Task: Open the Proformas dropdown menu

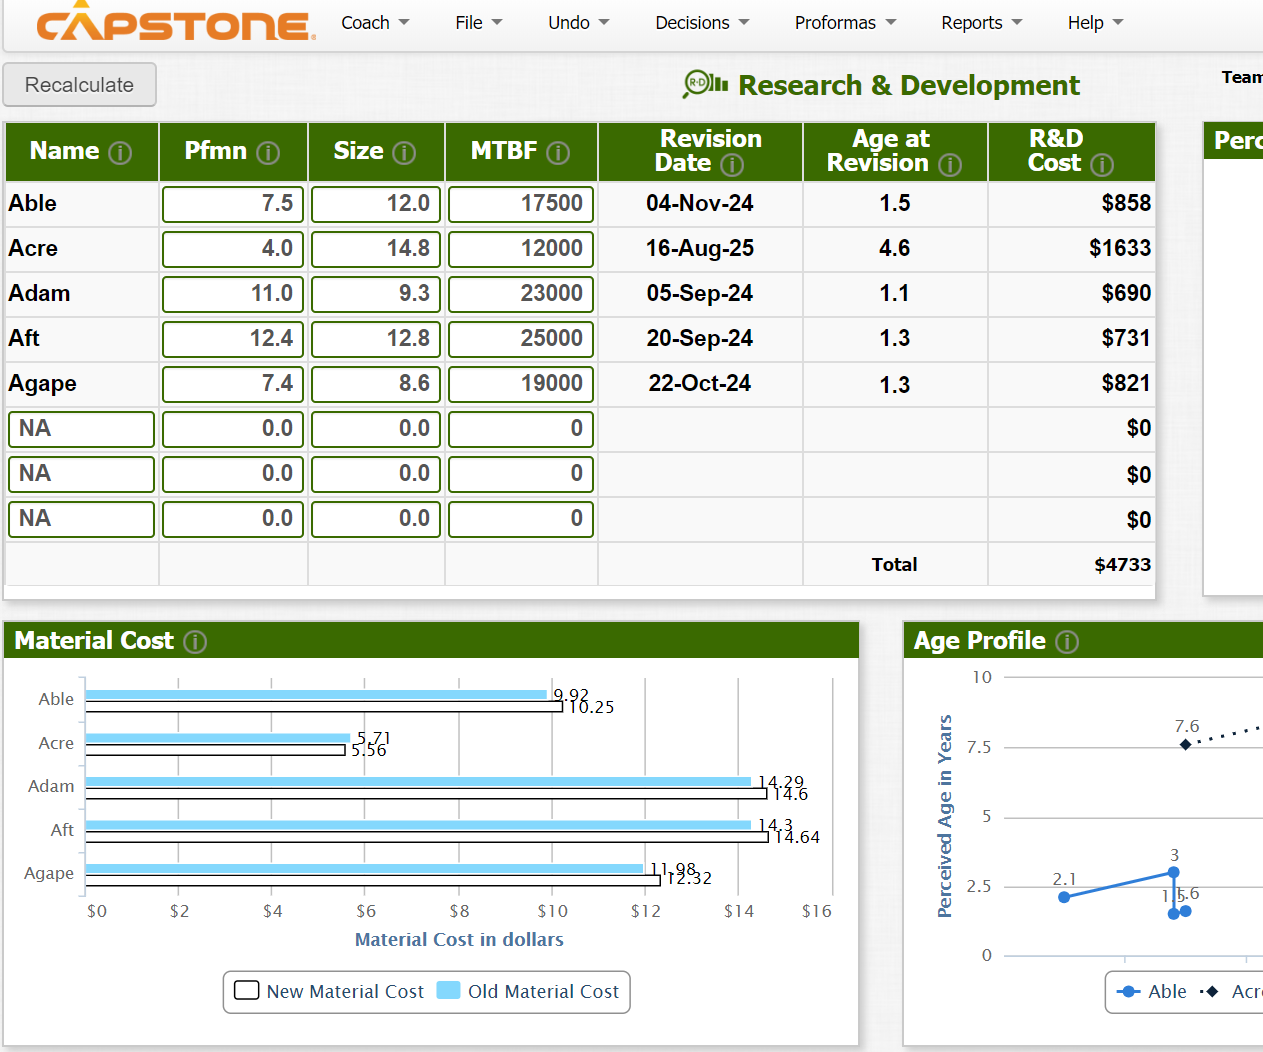Action: pos(845,23)
